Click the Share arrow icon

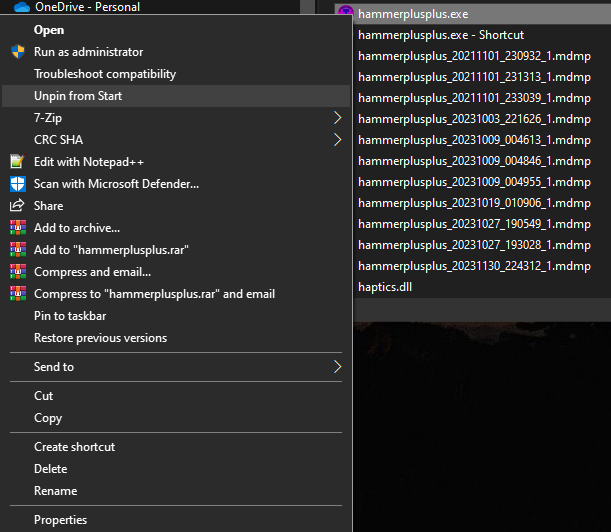coord(17,205)
